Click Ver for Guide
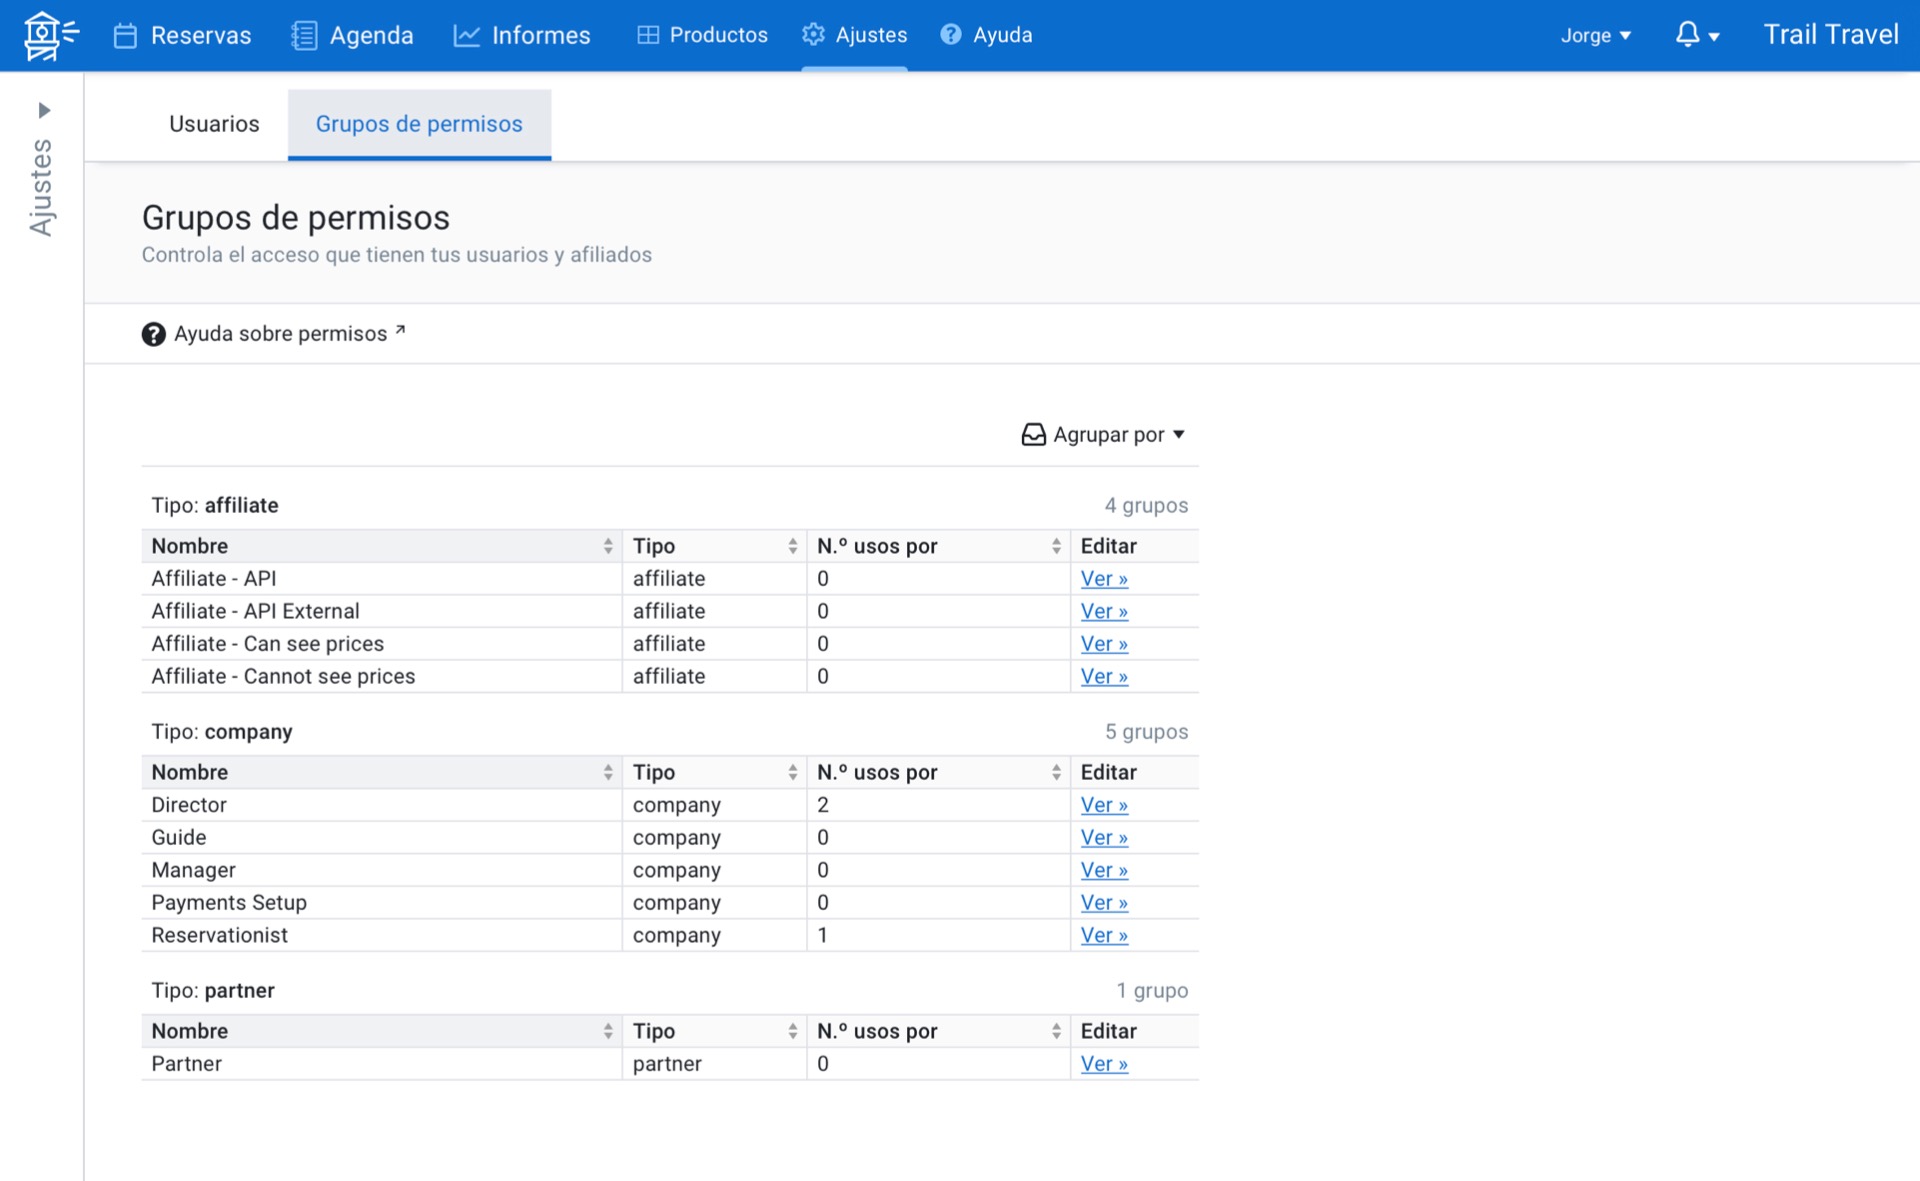 pyautogui.click(x=1104, y=838)
